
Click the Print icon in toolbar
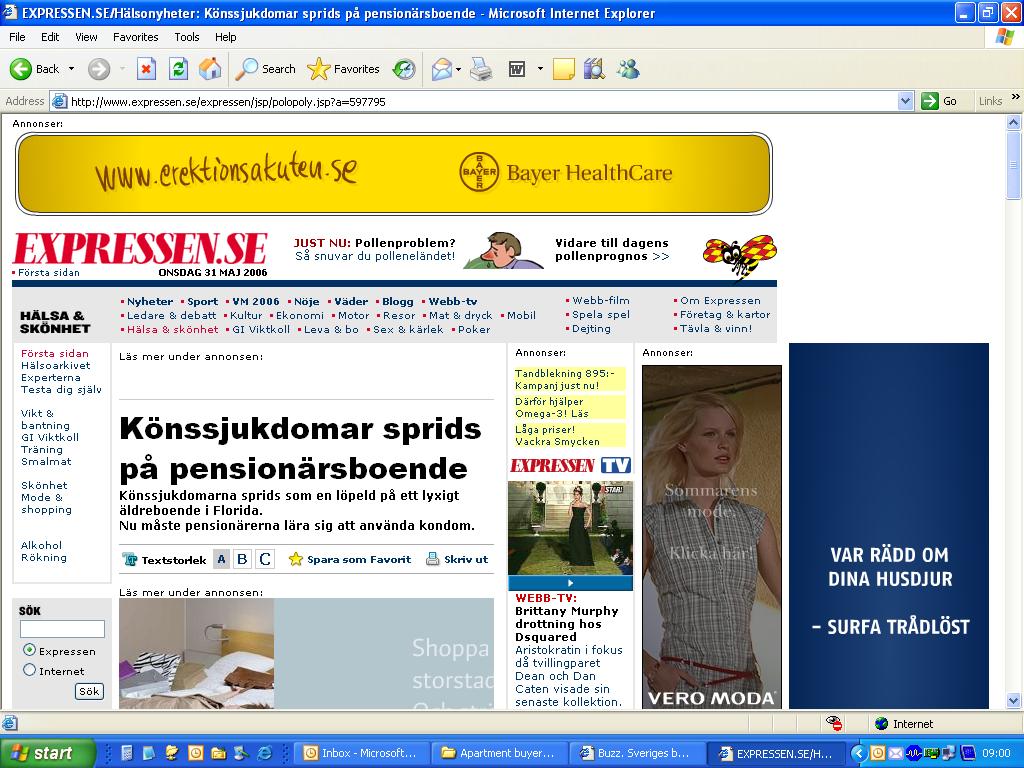point(481,69)
